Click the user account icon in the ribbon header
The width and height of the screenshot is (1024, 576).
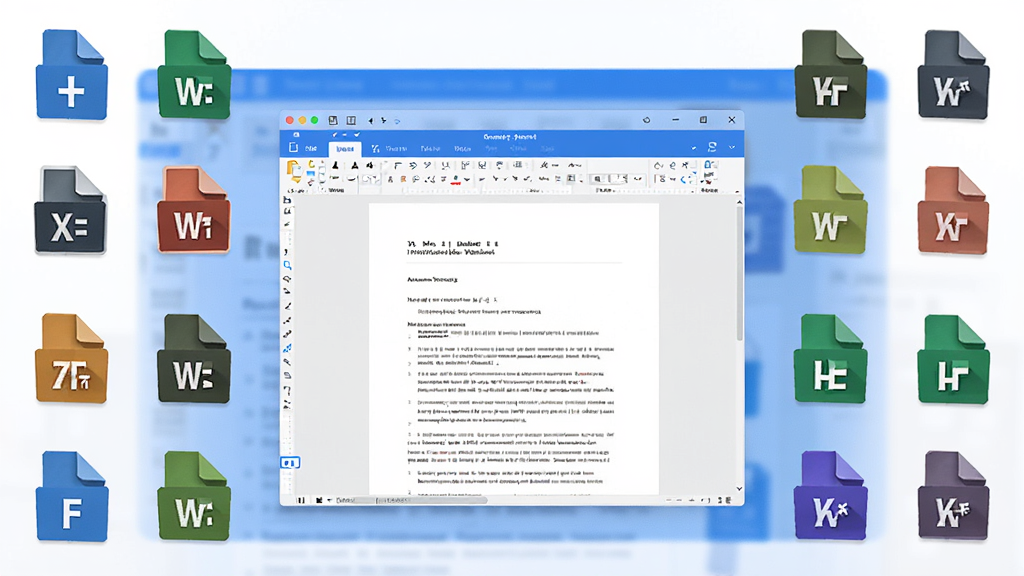(x=712, y=147)
